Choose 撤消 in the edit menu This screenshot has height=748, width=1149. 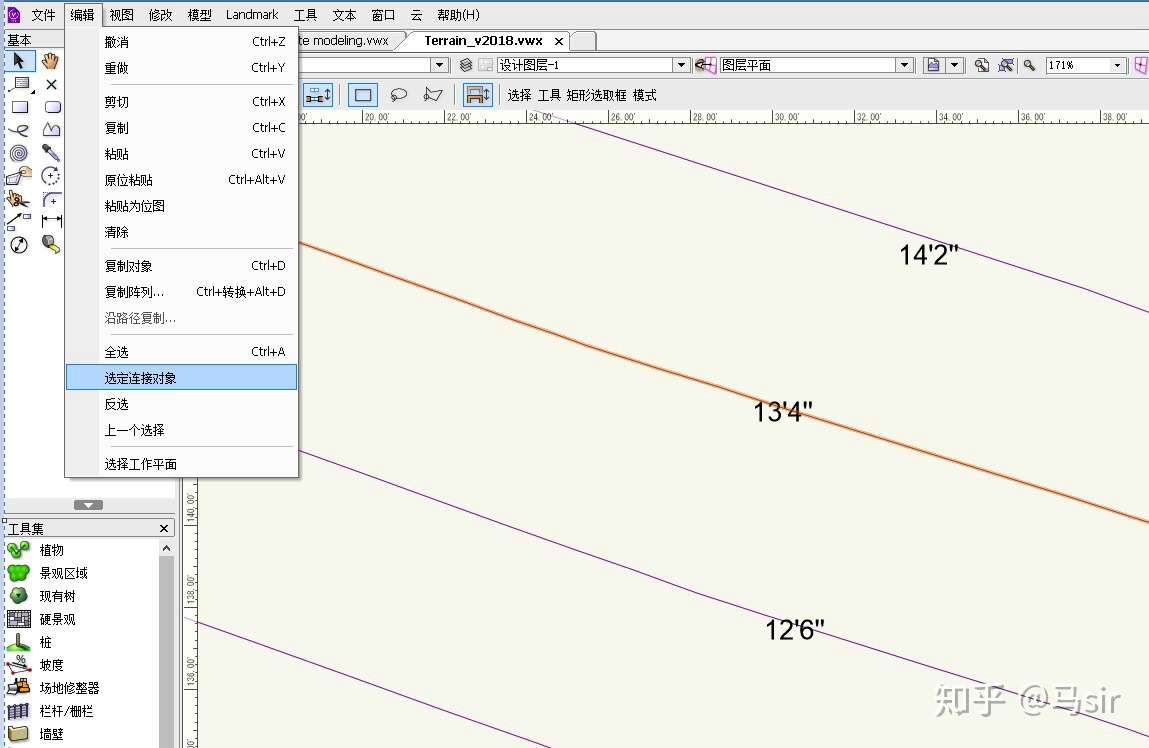click(181, 42)
